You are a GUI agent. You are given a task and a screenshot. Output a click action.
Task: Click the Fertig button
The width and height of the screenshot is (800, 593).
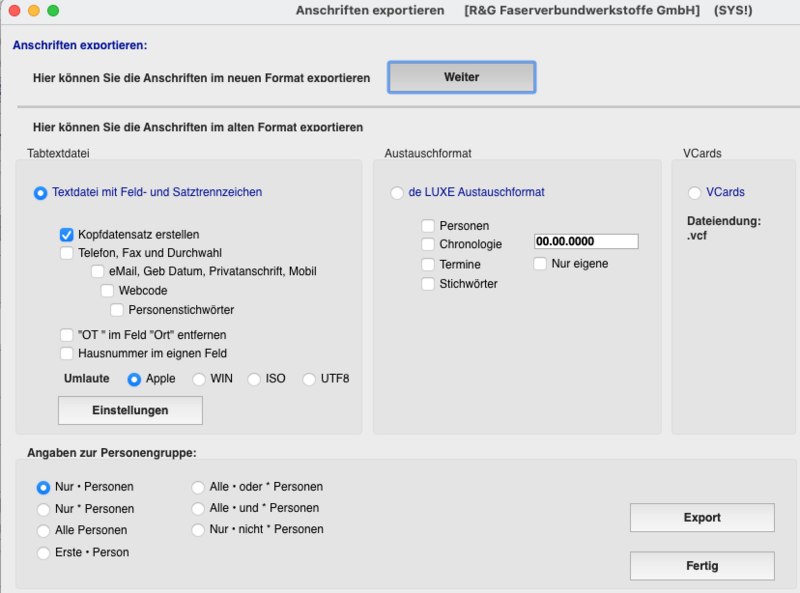tap(701, 565)
